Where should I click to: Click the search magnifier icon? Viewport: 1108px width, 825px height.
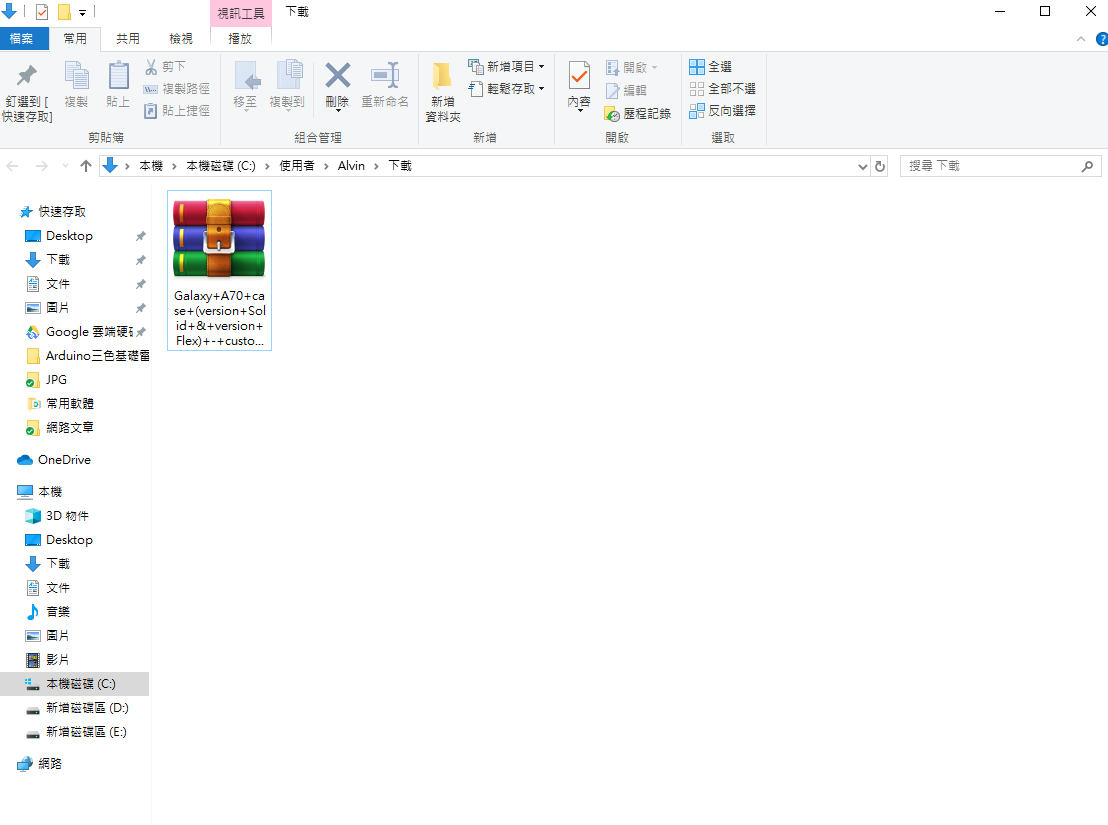[1088, 166]
